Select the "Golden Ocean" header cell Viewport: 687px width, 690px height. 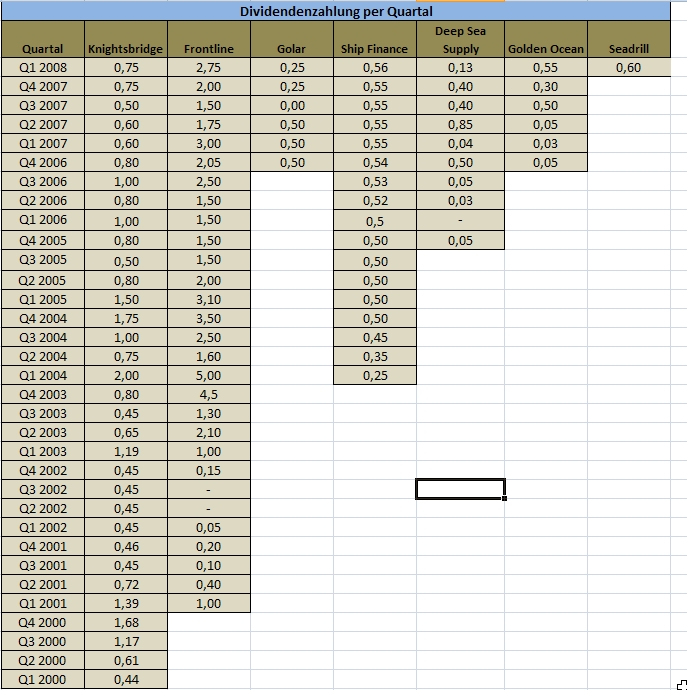546,39
